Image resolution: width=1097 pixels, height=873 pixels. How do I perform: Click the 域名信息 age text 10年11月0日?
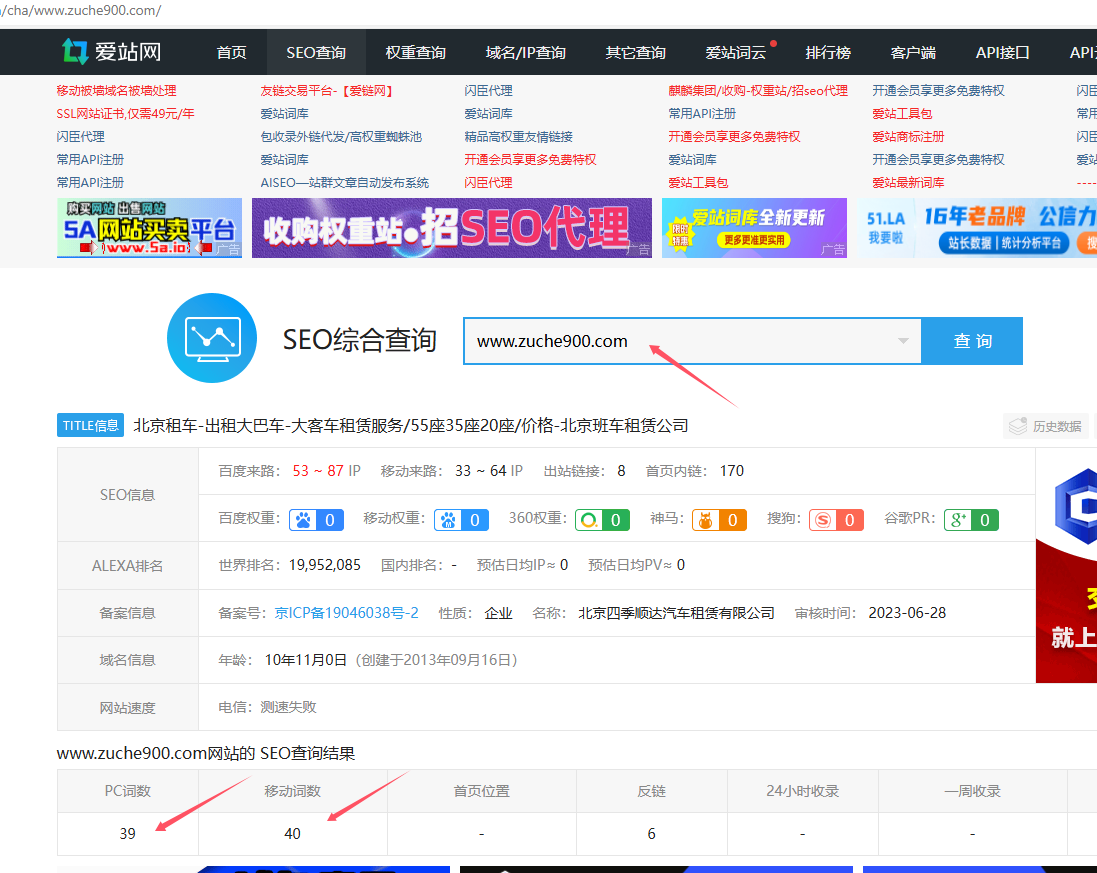pyautogui.click(x=306, y=660)
